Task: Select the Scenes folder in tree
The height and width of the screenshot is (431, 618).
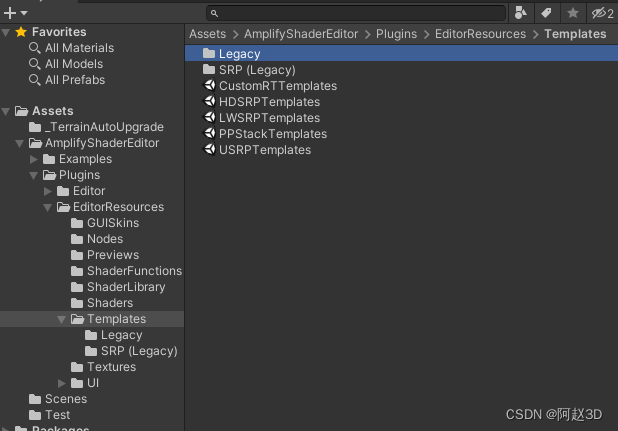Action: [x=66, y=399]
